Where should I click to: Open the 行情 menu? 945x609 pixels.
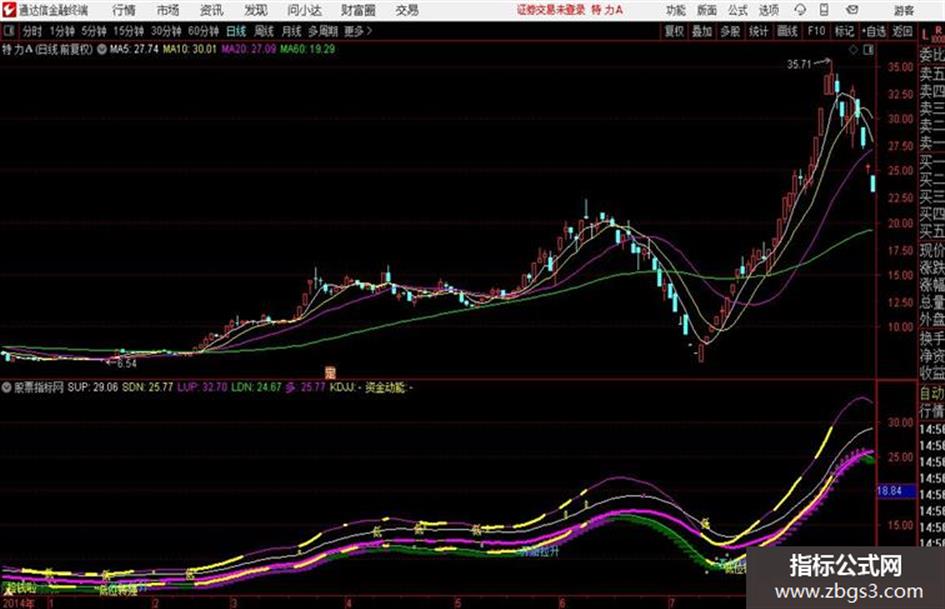(x=124, y=10)
